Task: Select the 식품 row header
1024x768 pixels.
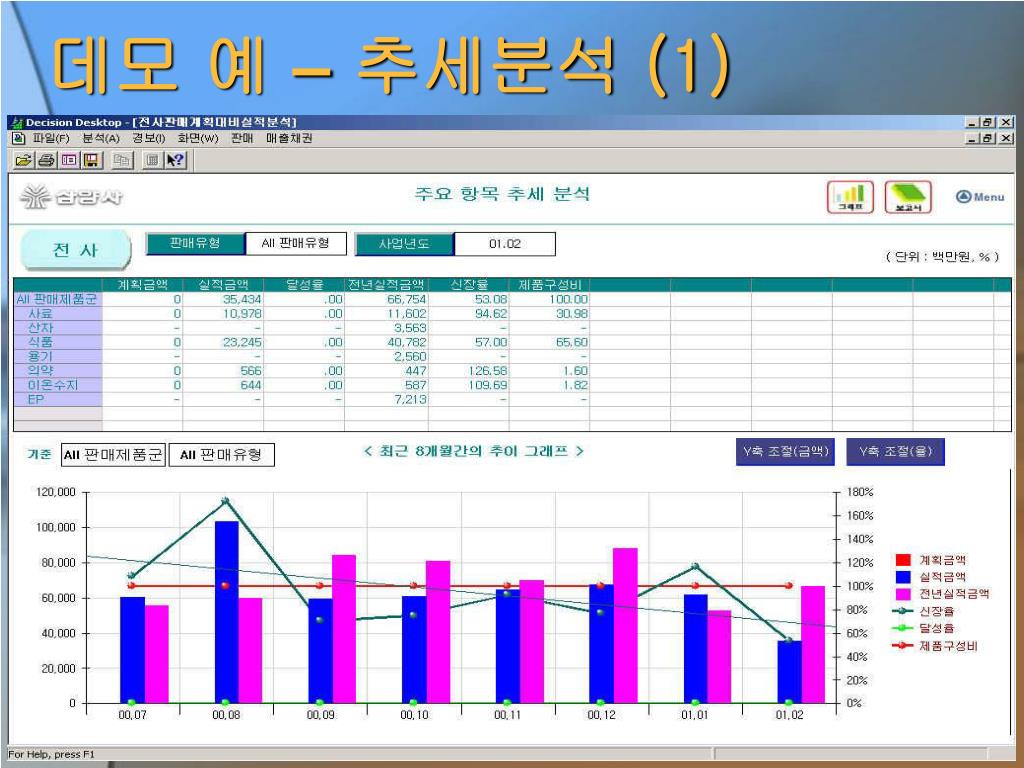Action: (x=58, y=342)
